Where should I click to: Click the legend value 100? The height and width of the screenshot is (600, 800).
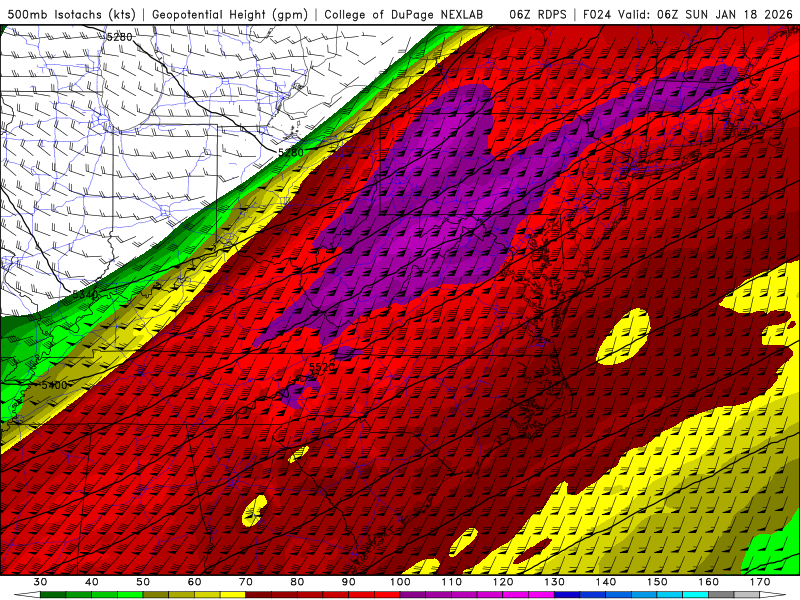[401, 582]
